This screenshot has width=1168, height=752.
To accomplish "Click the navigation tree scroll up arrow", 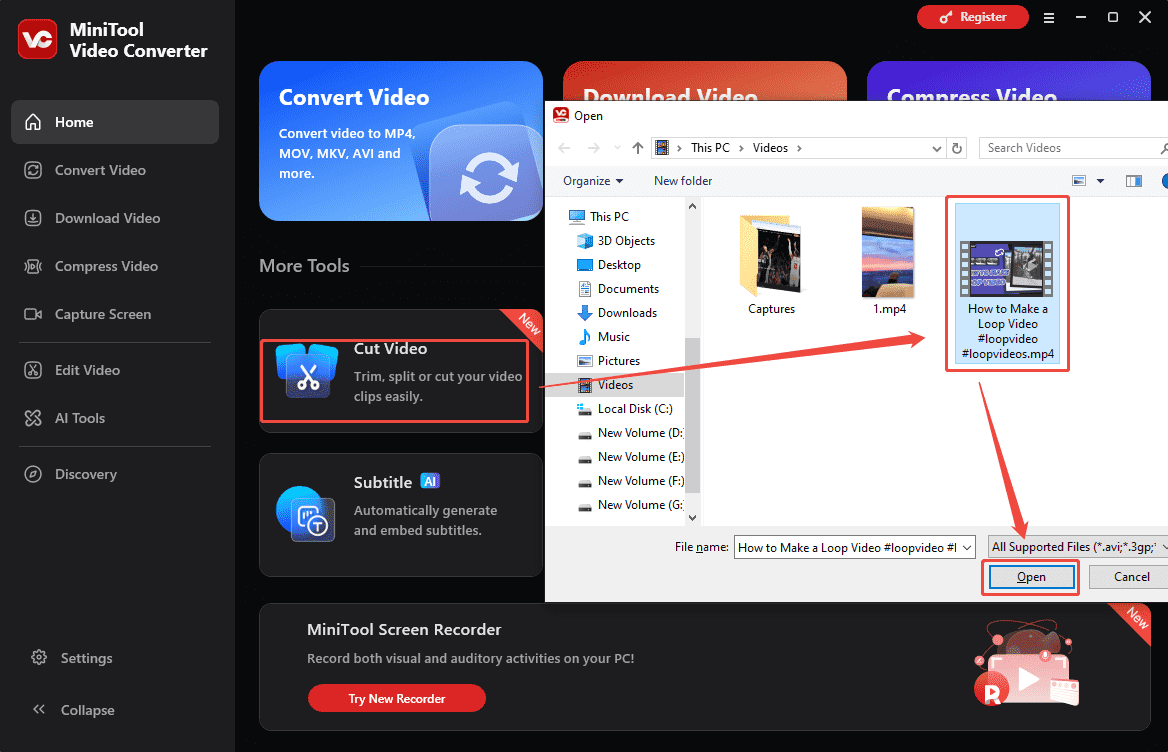I will [692, 206].
